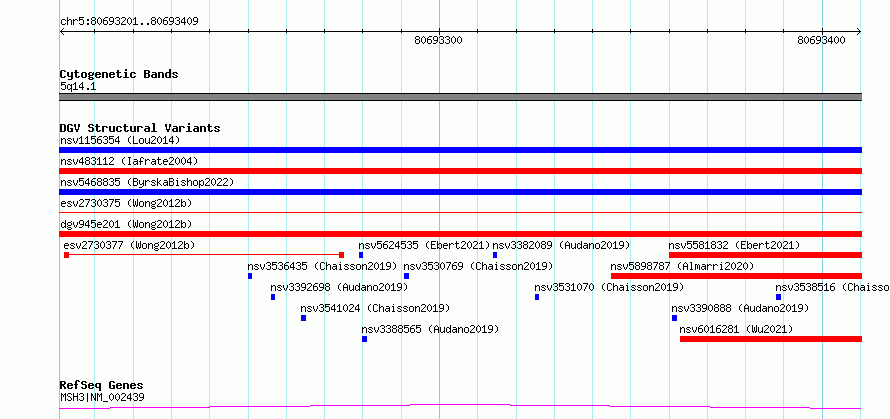Click the blue marker under nsv5624535
The width and height of the screenshot is (890, 419).
(361, 255)
